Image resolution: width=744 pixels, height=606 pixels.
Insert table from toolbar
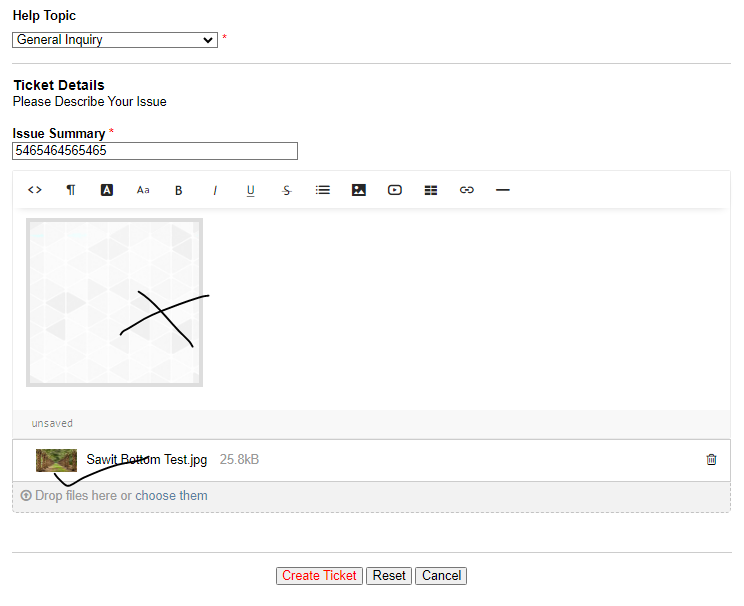[x=431, y=190]
